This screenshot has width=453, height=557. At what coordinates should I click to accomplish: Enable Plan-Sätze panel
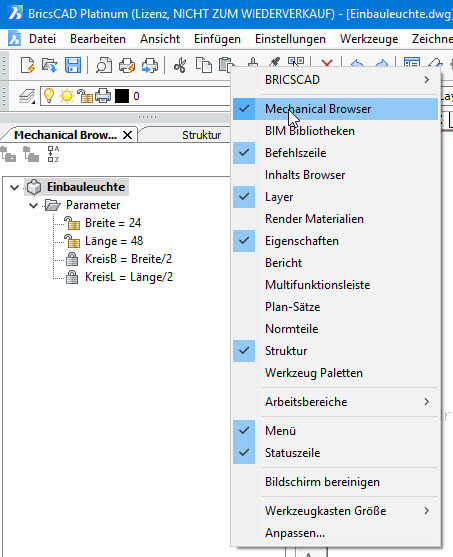(x=336, y=307)
